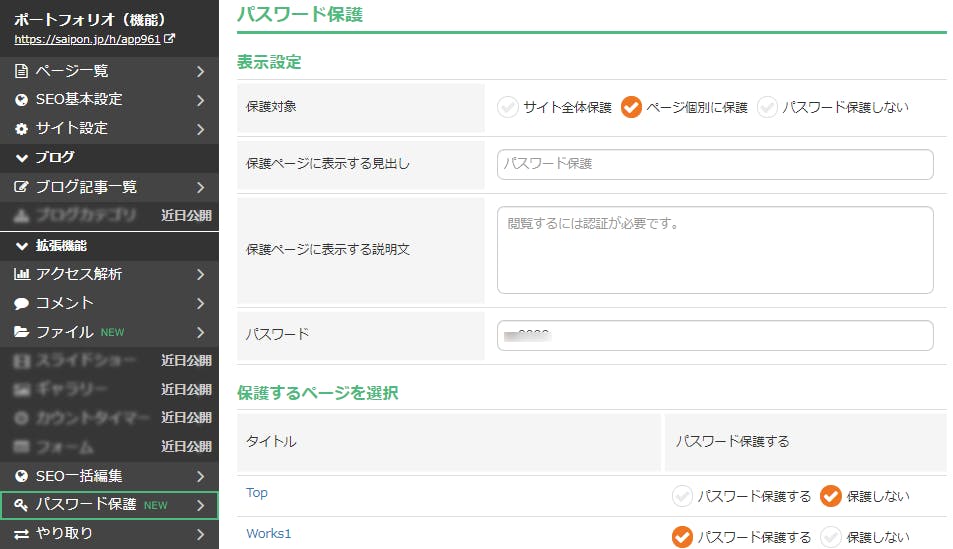The width and height of the screenshot is (953, 549).
Task: Click the SEO基本設定 globe icon
Action: tap(21, 100)
